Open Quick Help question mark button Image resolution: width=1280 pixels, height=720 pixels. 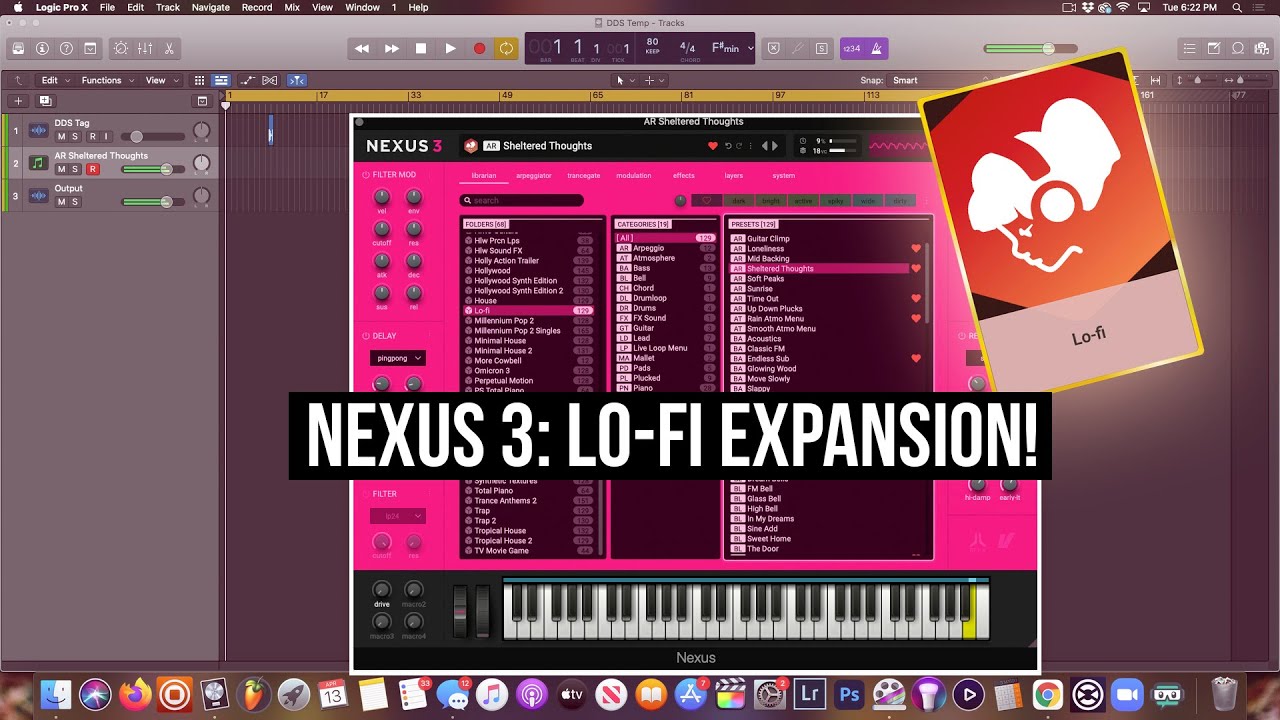coord(66,48)
